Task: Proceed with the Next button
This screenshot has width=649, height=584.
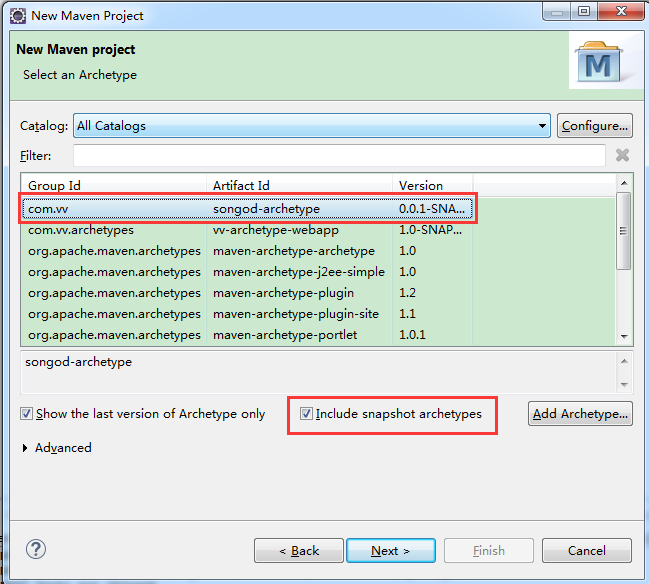Action: (391, 550)
